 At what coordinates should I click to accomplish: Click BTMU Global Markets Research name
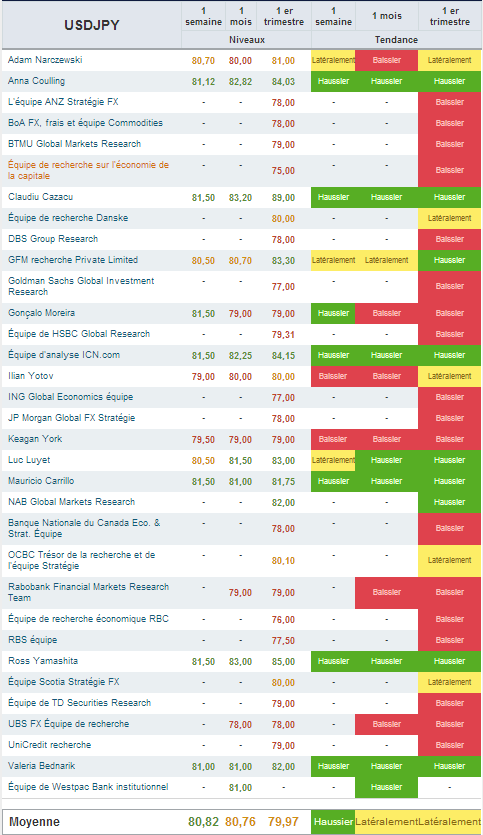75,144
